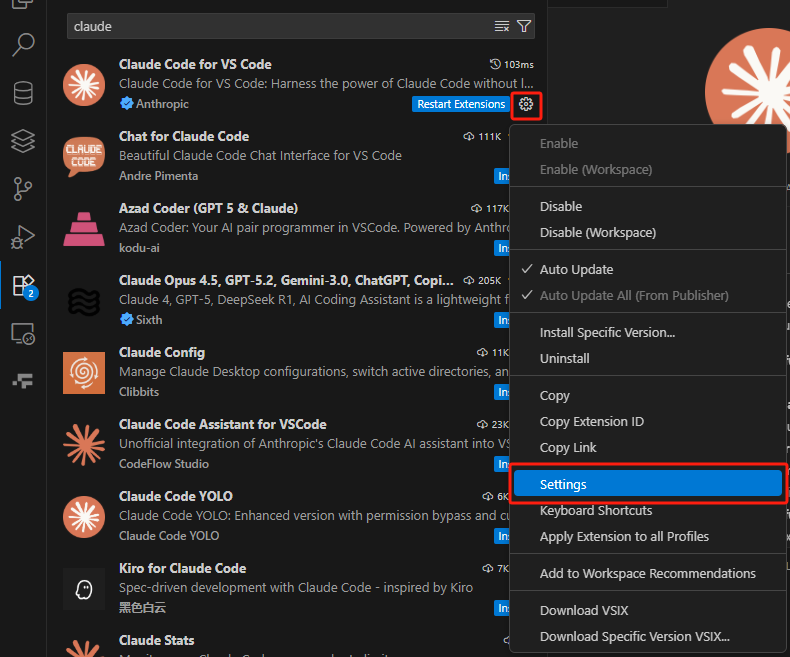Install the Chat for Claude Code extension

click(502, 176)
